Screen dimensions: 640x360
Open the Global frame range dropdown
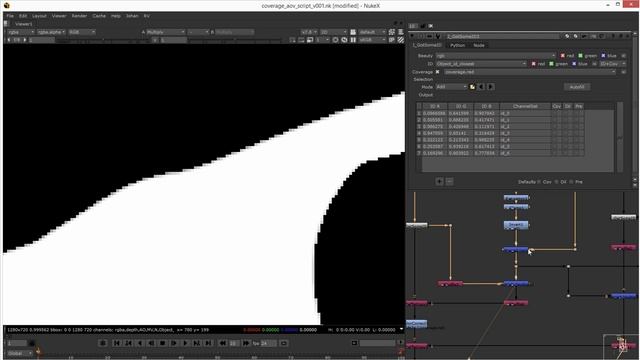(19, 353)
